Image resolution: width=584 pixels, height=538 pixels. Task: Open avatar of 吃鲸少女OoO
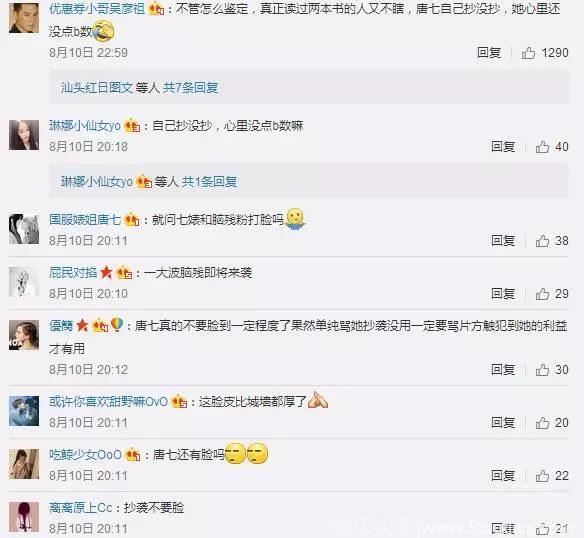coord(24,464)
